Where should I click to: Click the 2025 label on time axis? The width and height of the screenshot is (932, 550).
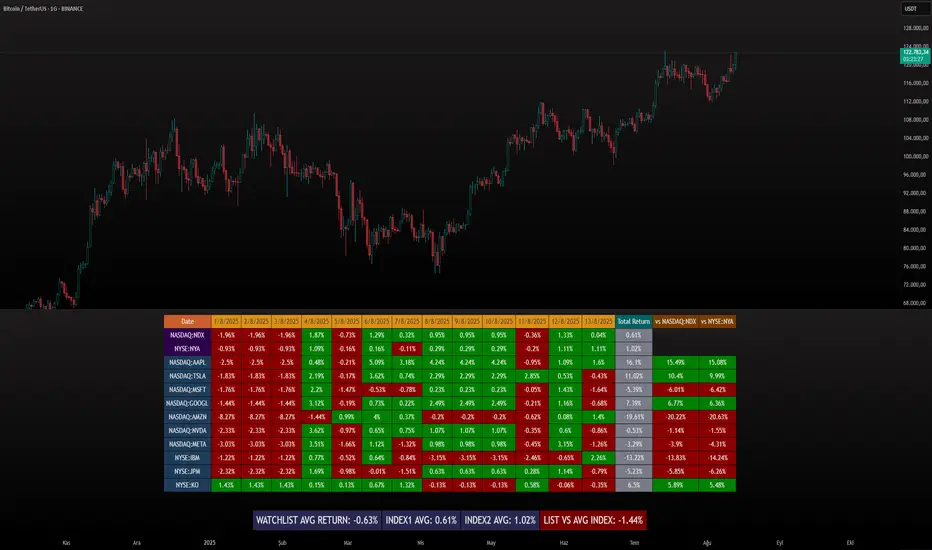209,543
